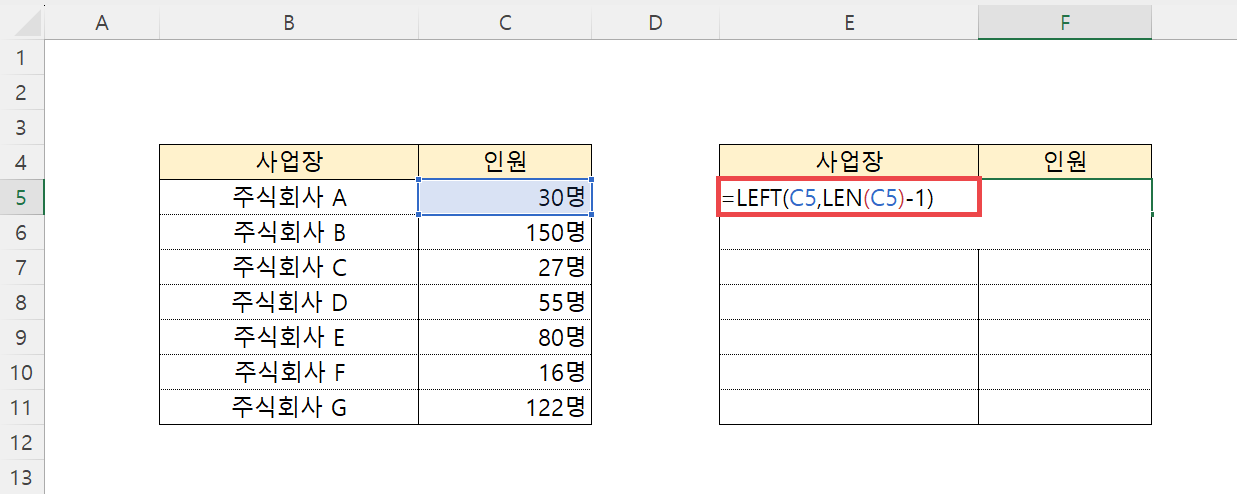Select row 5 header
This screenshot has width=1237, height=494.
22,197
